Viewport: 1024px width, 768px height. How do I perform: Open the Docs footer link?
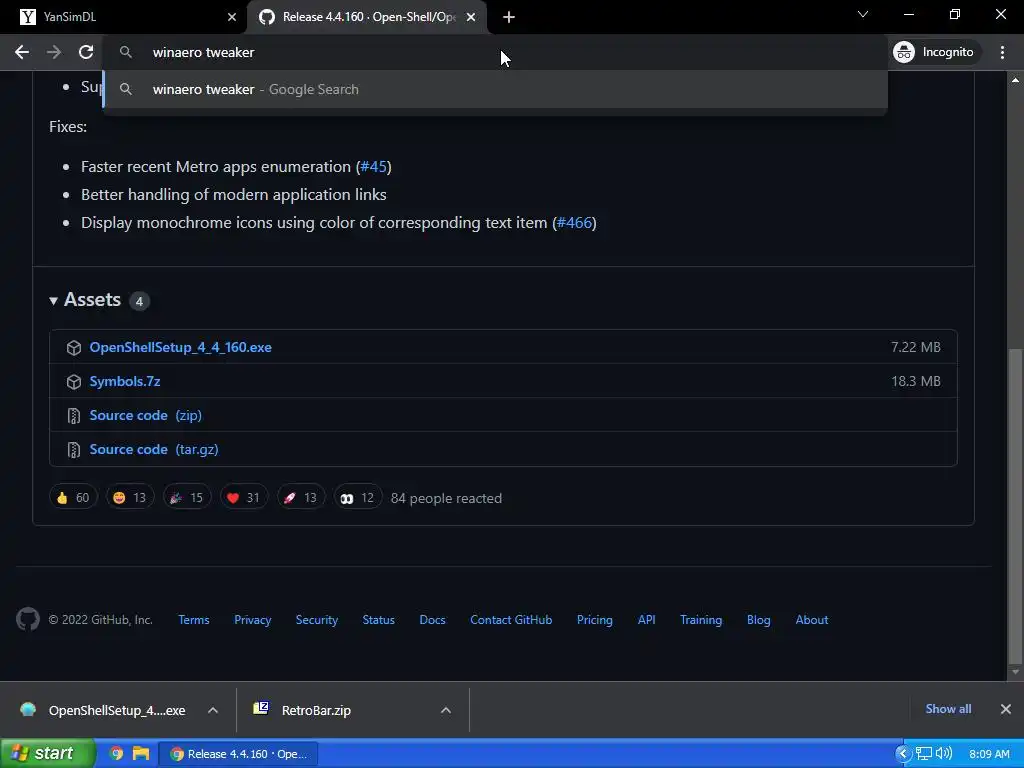point(432,620)
